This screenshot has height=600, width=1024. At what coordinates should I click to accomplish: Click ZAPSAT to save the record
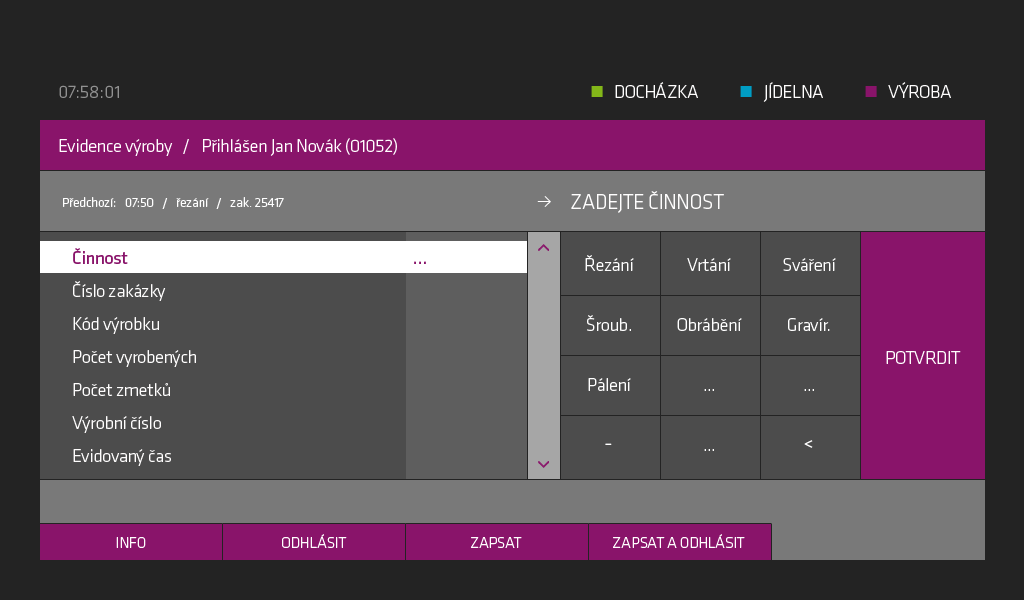coord(496,542)
